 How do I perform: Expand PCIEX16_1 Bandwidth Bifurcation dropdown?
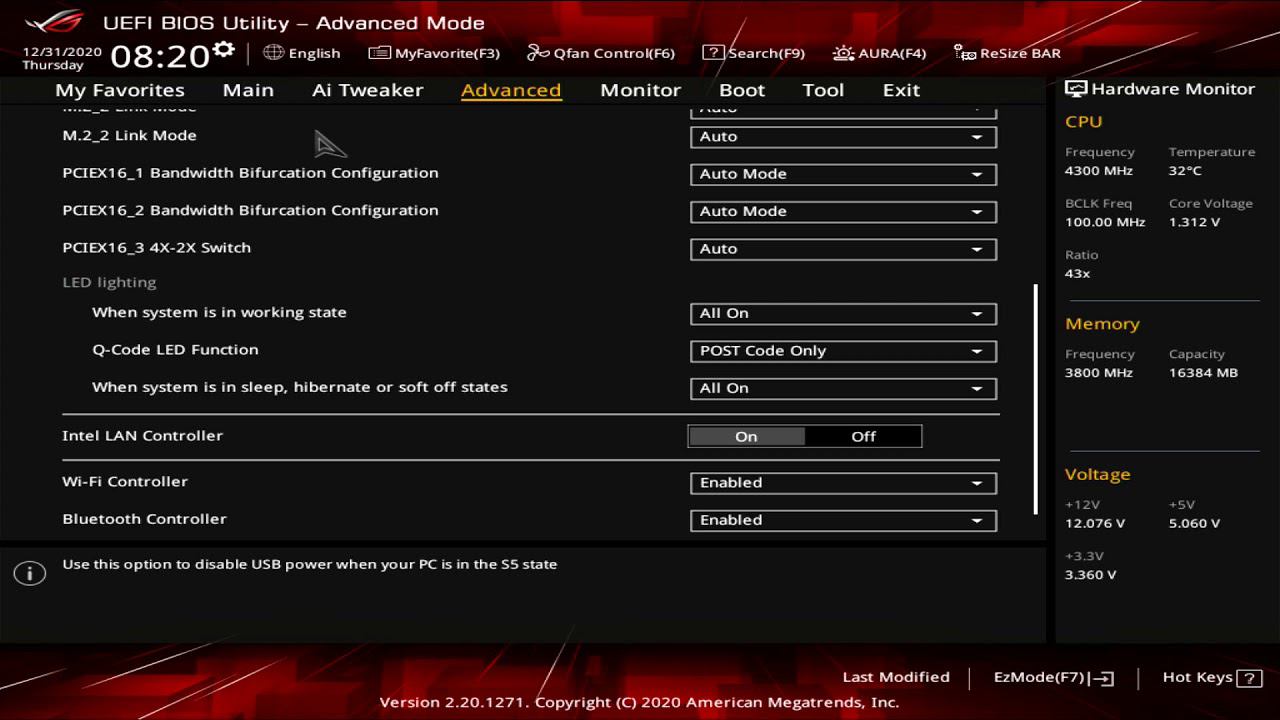pos(843,174)
